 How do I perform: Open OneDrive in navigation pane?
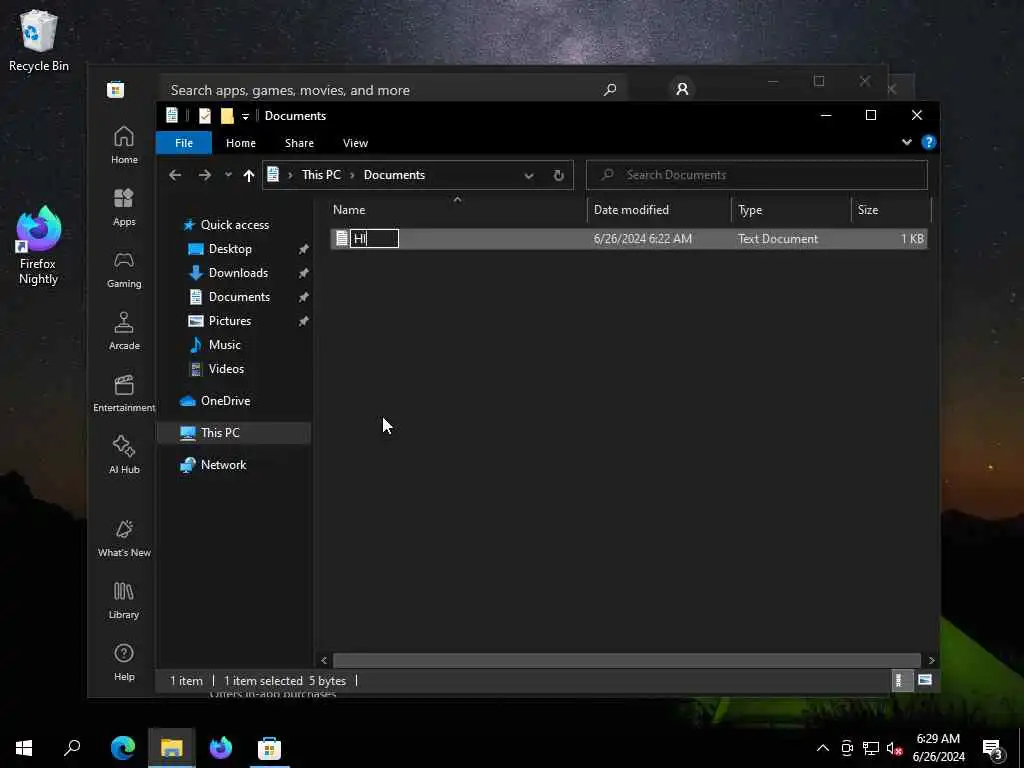pyautogui.click(x=225, y=401)
